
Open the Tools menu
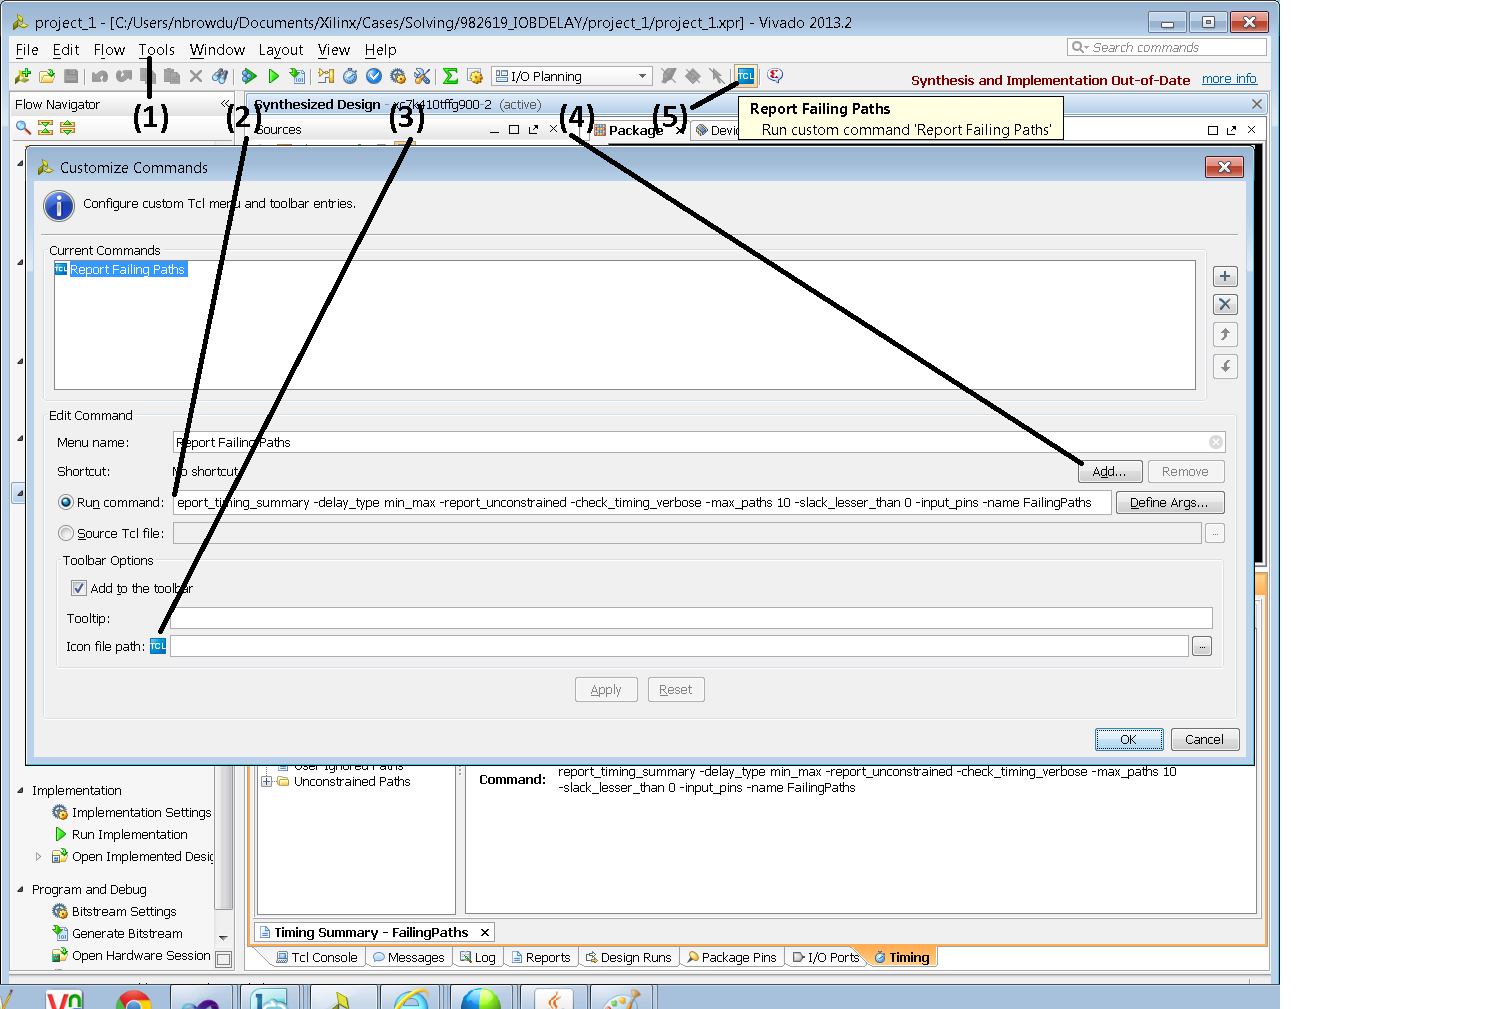tap(156, 50)
